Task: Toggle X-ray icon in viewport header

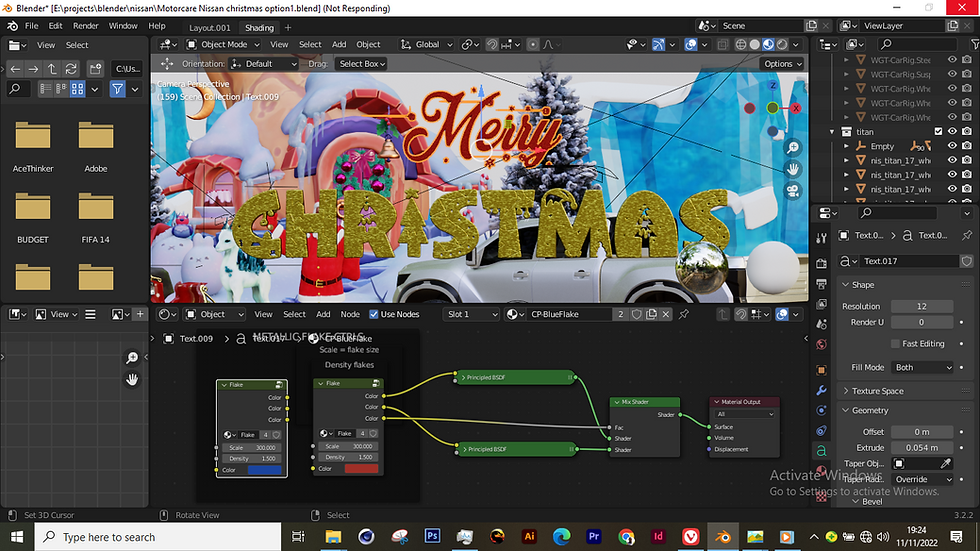Action: [723, 44]
